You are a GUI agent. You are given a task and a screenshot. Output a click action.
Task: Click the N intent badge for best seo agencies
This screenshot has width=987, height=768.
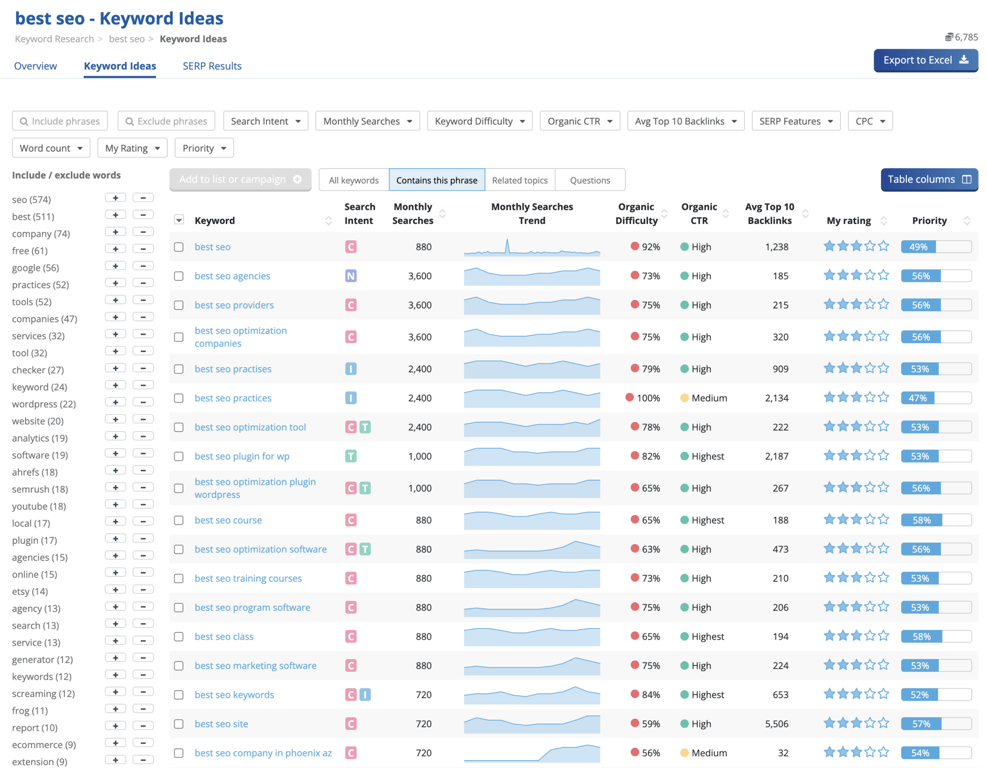tap(351, 276)
